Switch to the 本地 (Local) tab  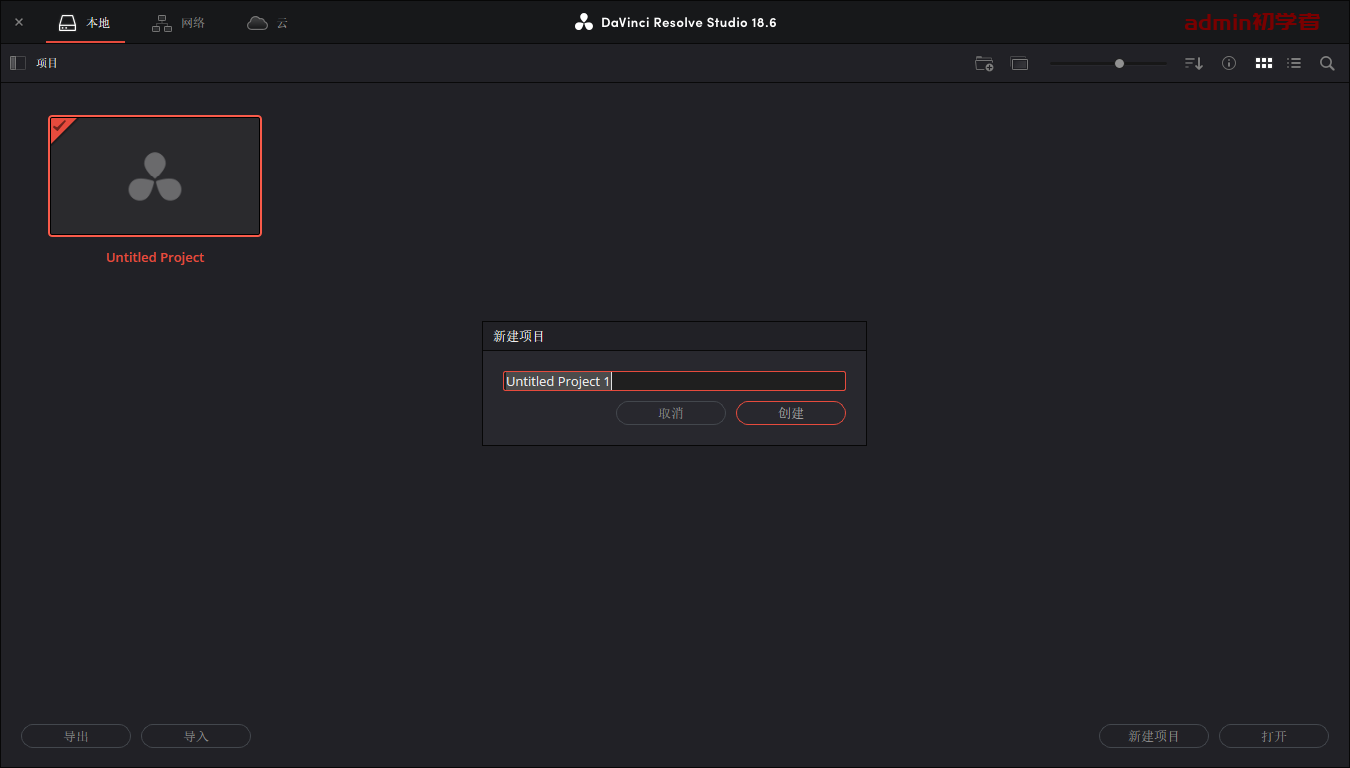[x=85, y=22]
